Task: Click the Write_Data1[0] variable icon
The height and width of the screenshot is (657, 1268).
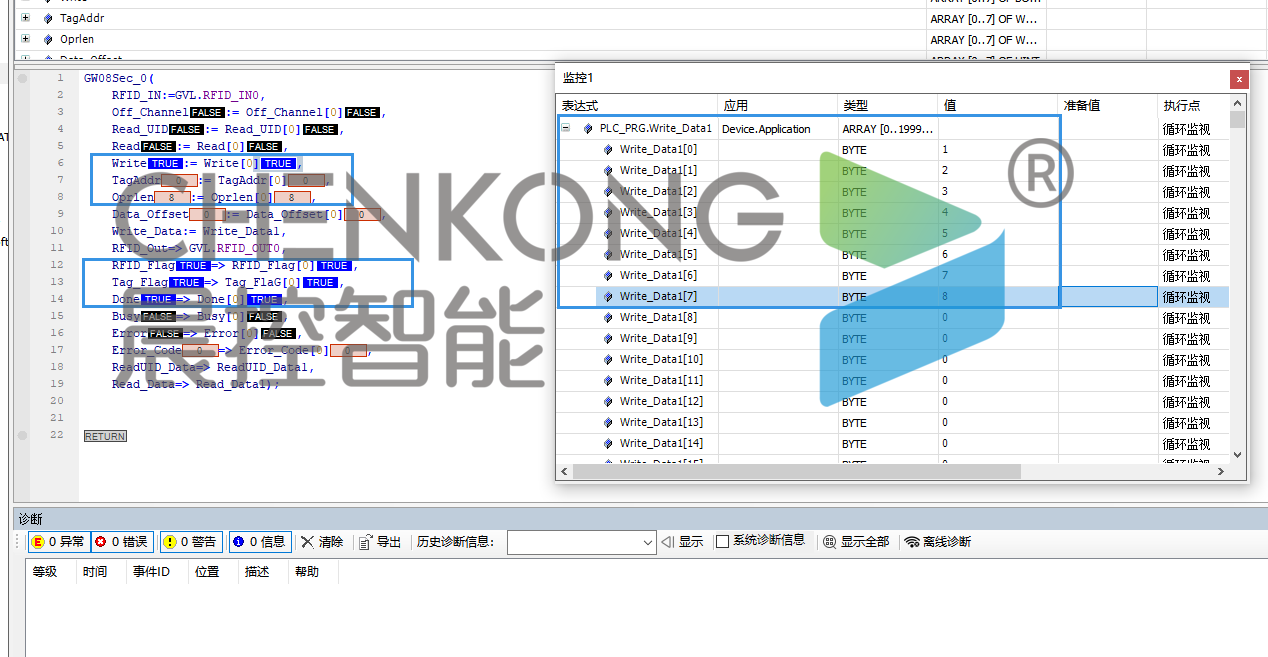Action: pos(608,150)
